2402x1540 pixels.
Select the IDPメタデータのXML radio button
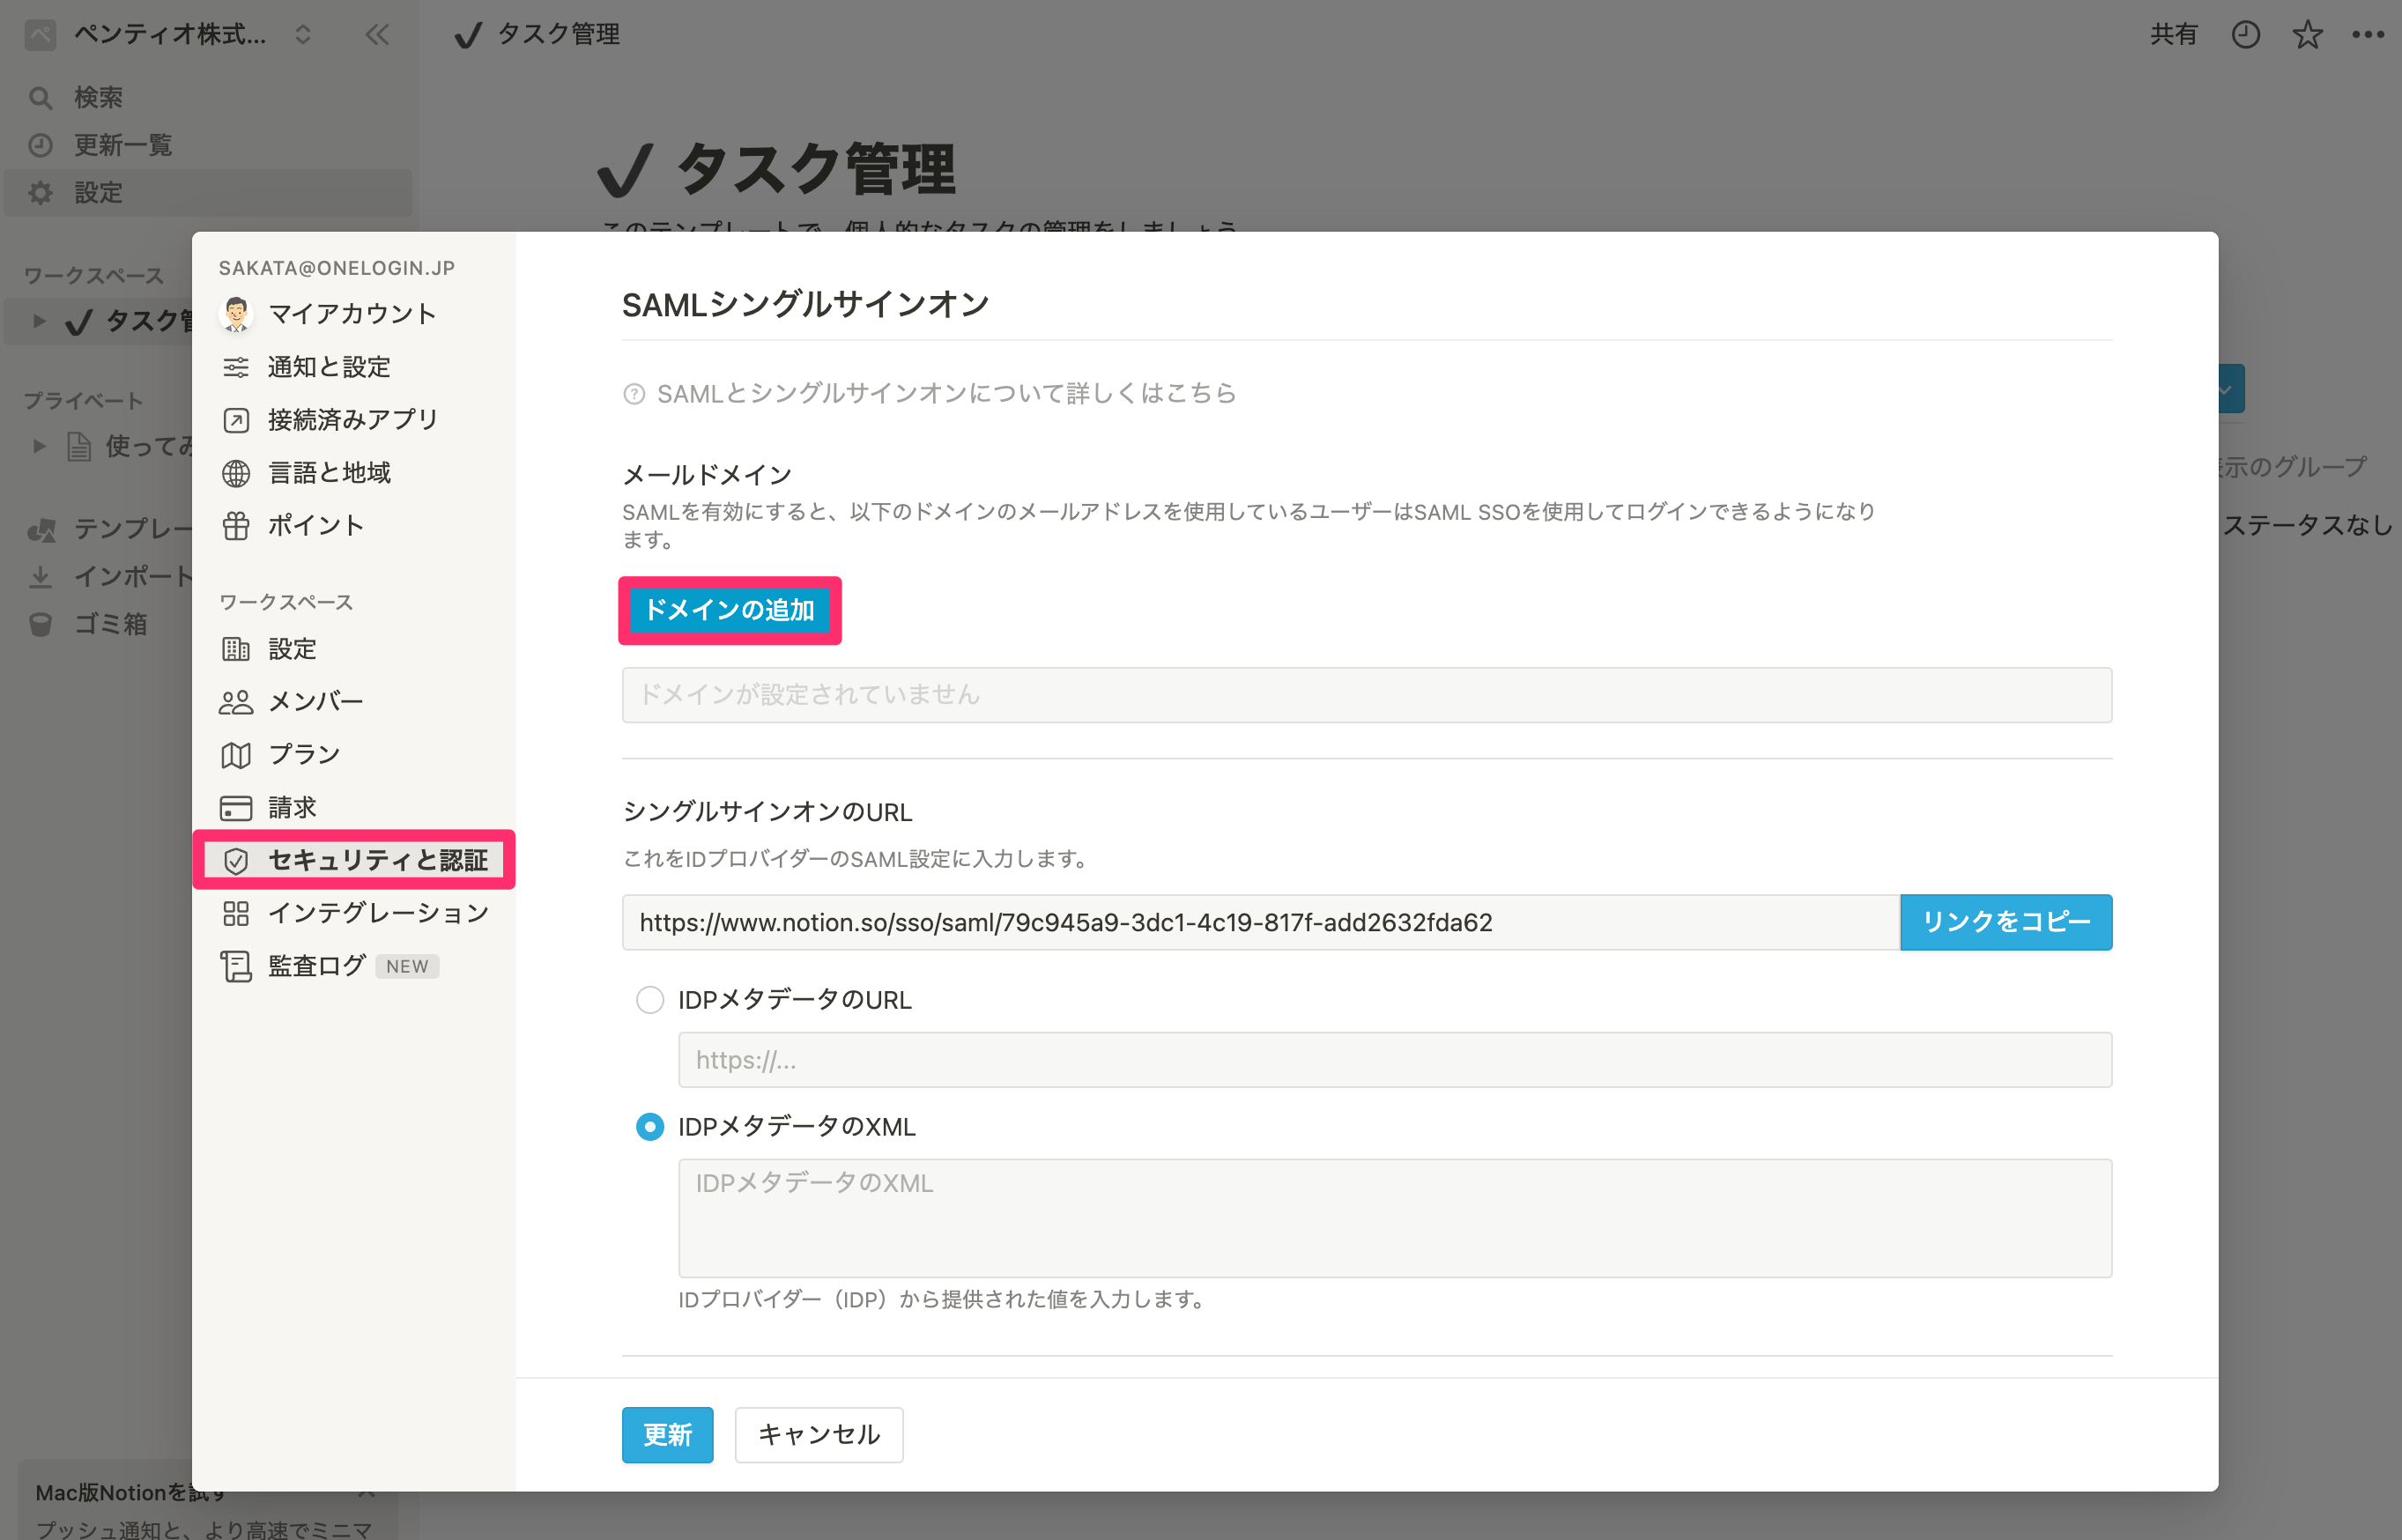pos(650,1127)
